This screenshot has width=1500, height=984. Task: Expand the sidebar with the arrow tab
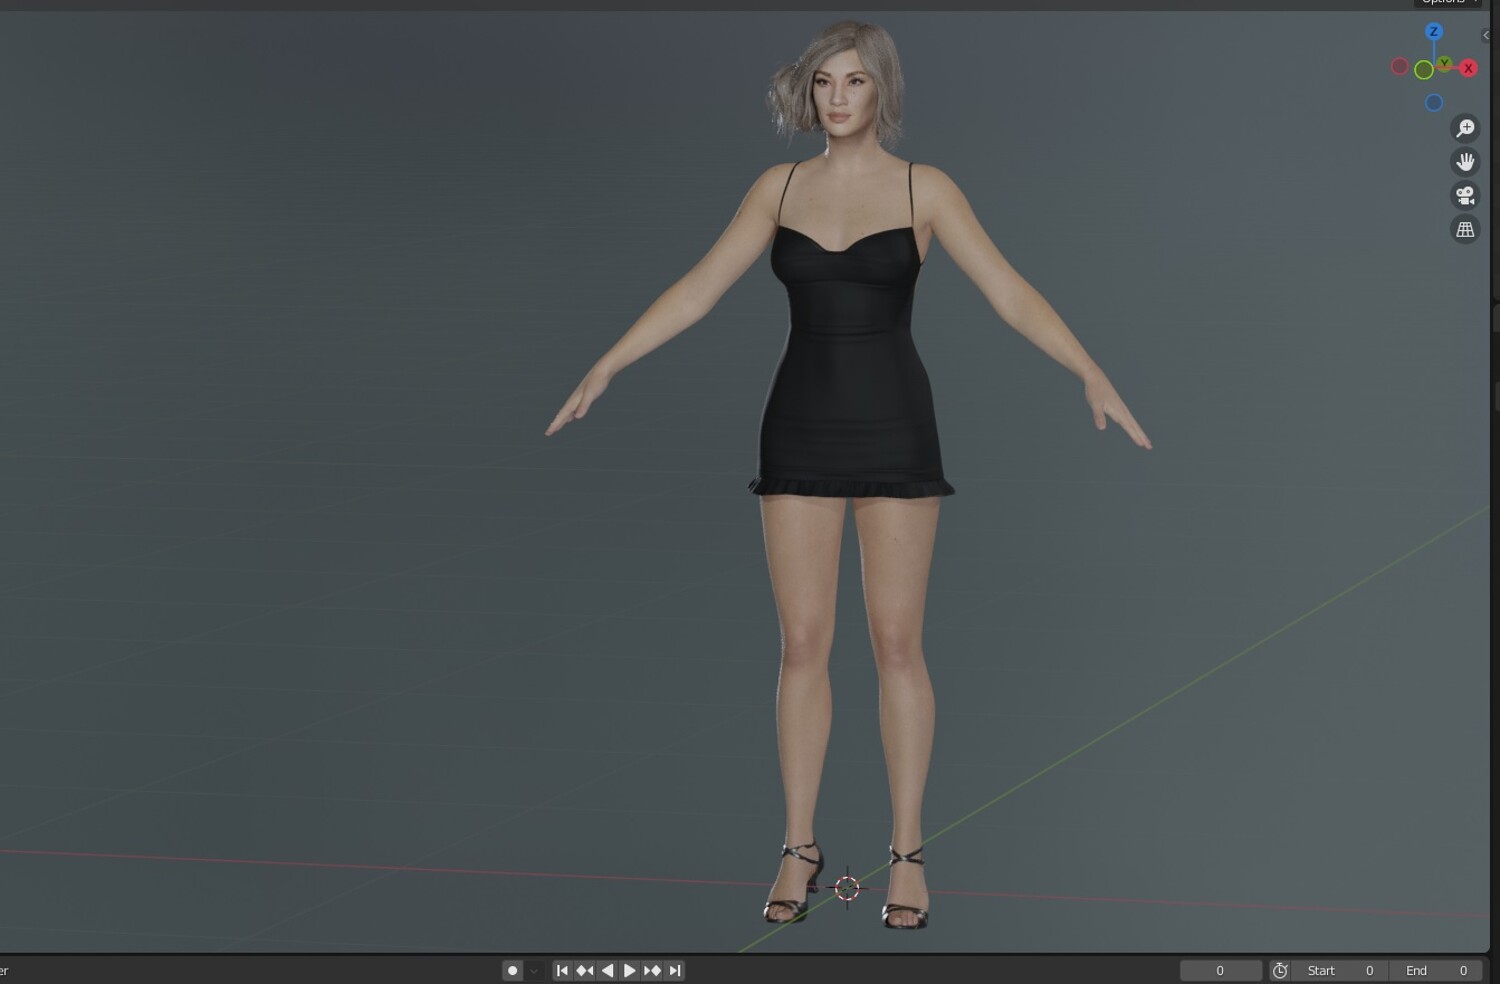click(x=1485, y=35)
